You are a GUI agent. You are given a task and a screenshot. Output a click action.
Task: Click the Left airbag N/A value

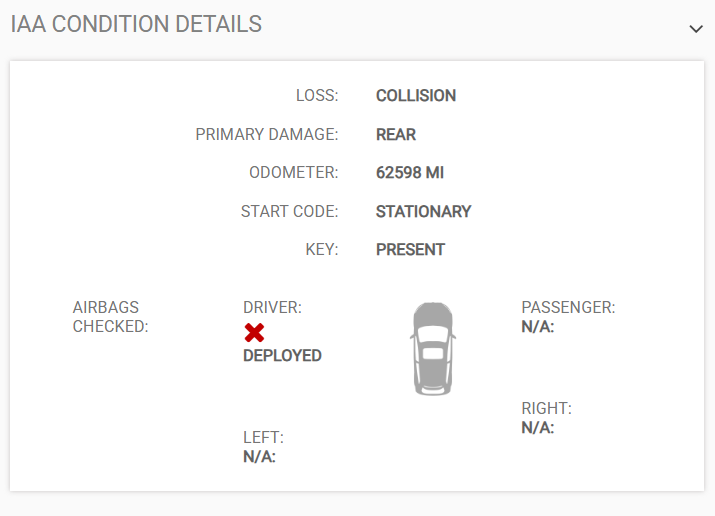tap(259, 457)
